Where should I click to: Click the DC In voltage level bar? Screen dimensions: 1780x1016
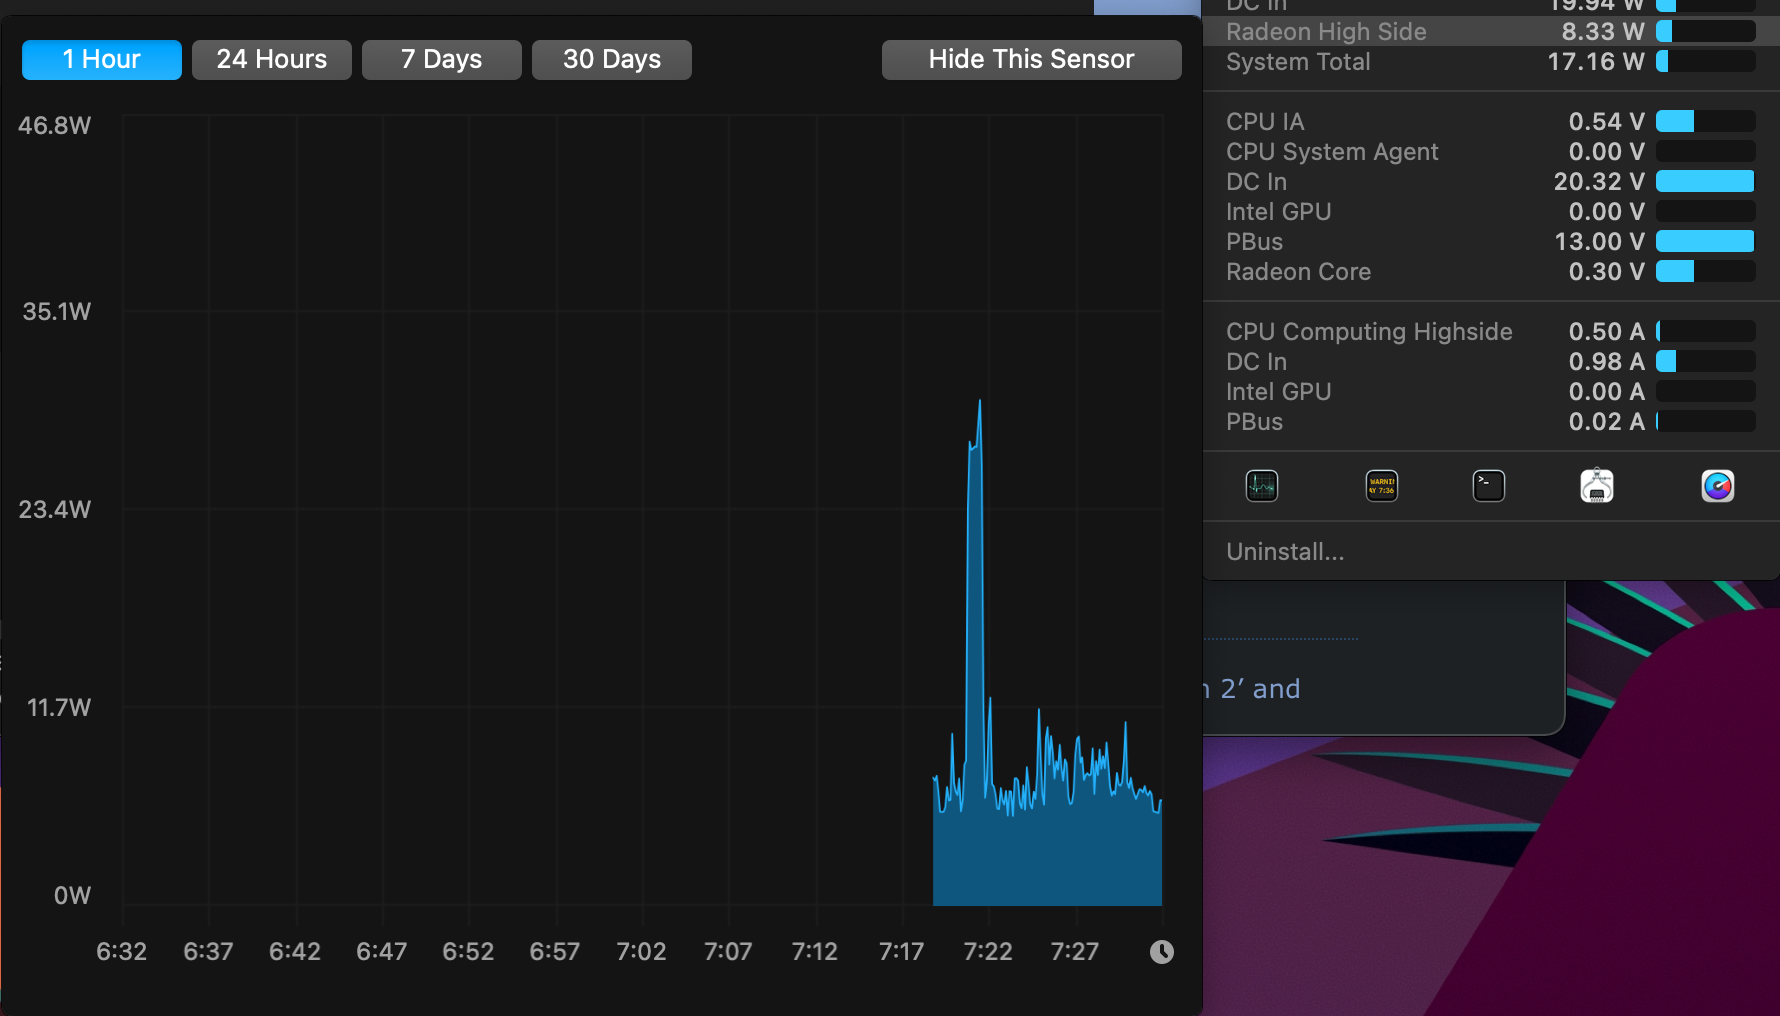tap(1703, 181)
